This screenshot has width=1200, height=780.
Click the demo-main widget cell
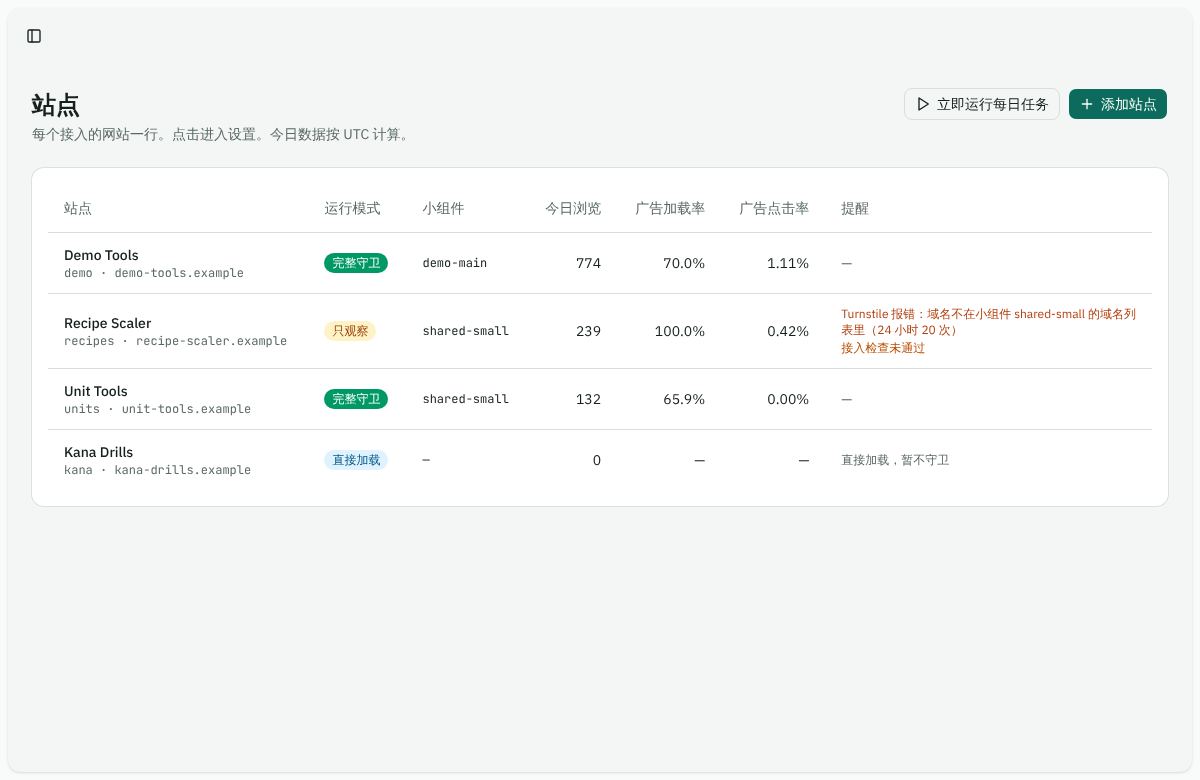point(455,263)
